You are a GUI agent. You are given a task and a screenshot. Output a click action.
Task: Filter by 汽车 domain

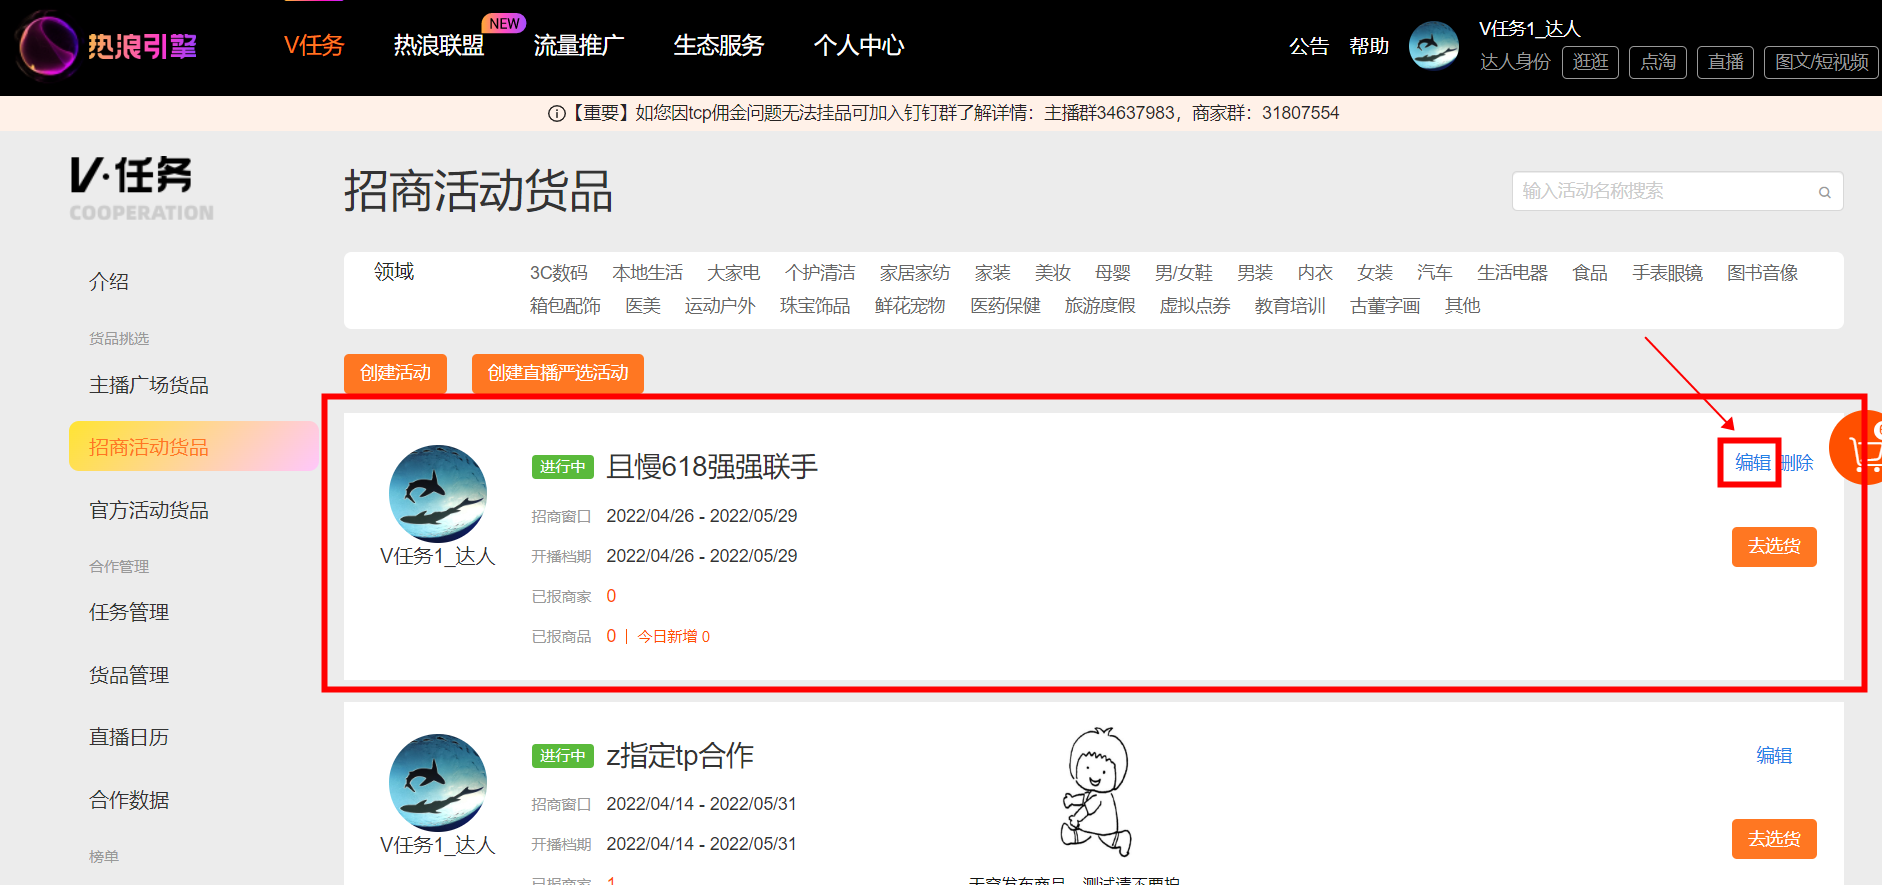pos(1435,273)
